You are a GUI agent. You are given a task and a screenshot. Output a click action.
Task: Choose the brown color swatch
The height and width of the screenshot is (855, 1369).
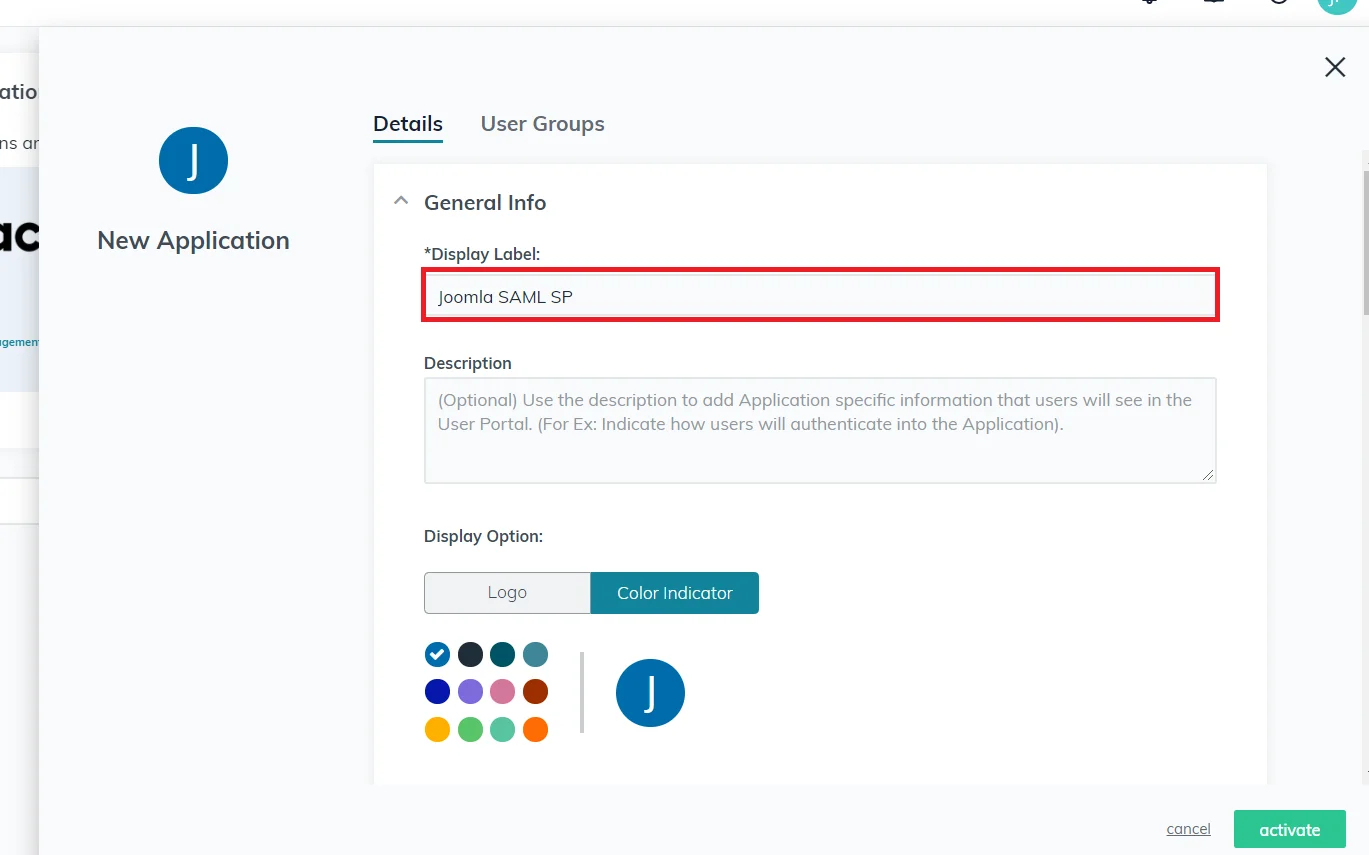(535, 692)
